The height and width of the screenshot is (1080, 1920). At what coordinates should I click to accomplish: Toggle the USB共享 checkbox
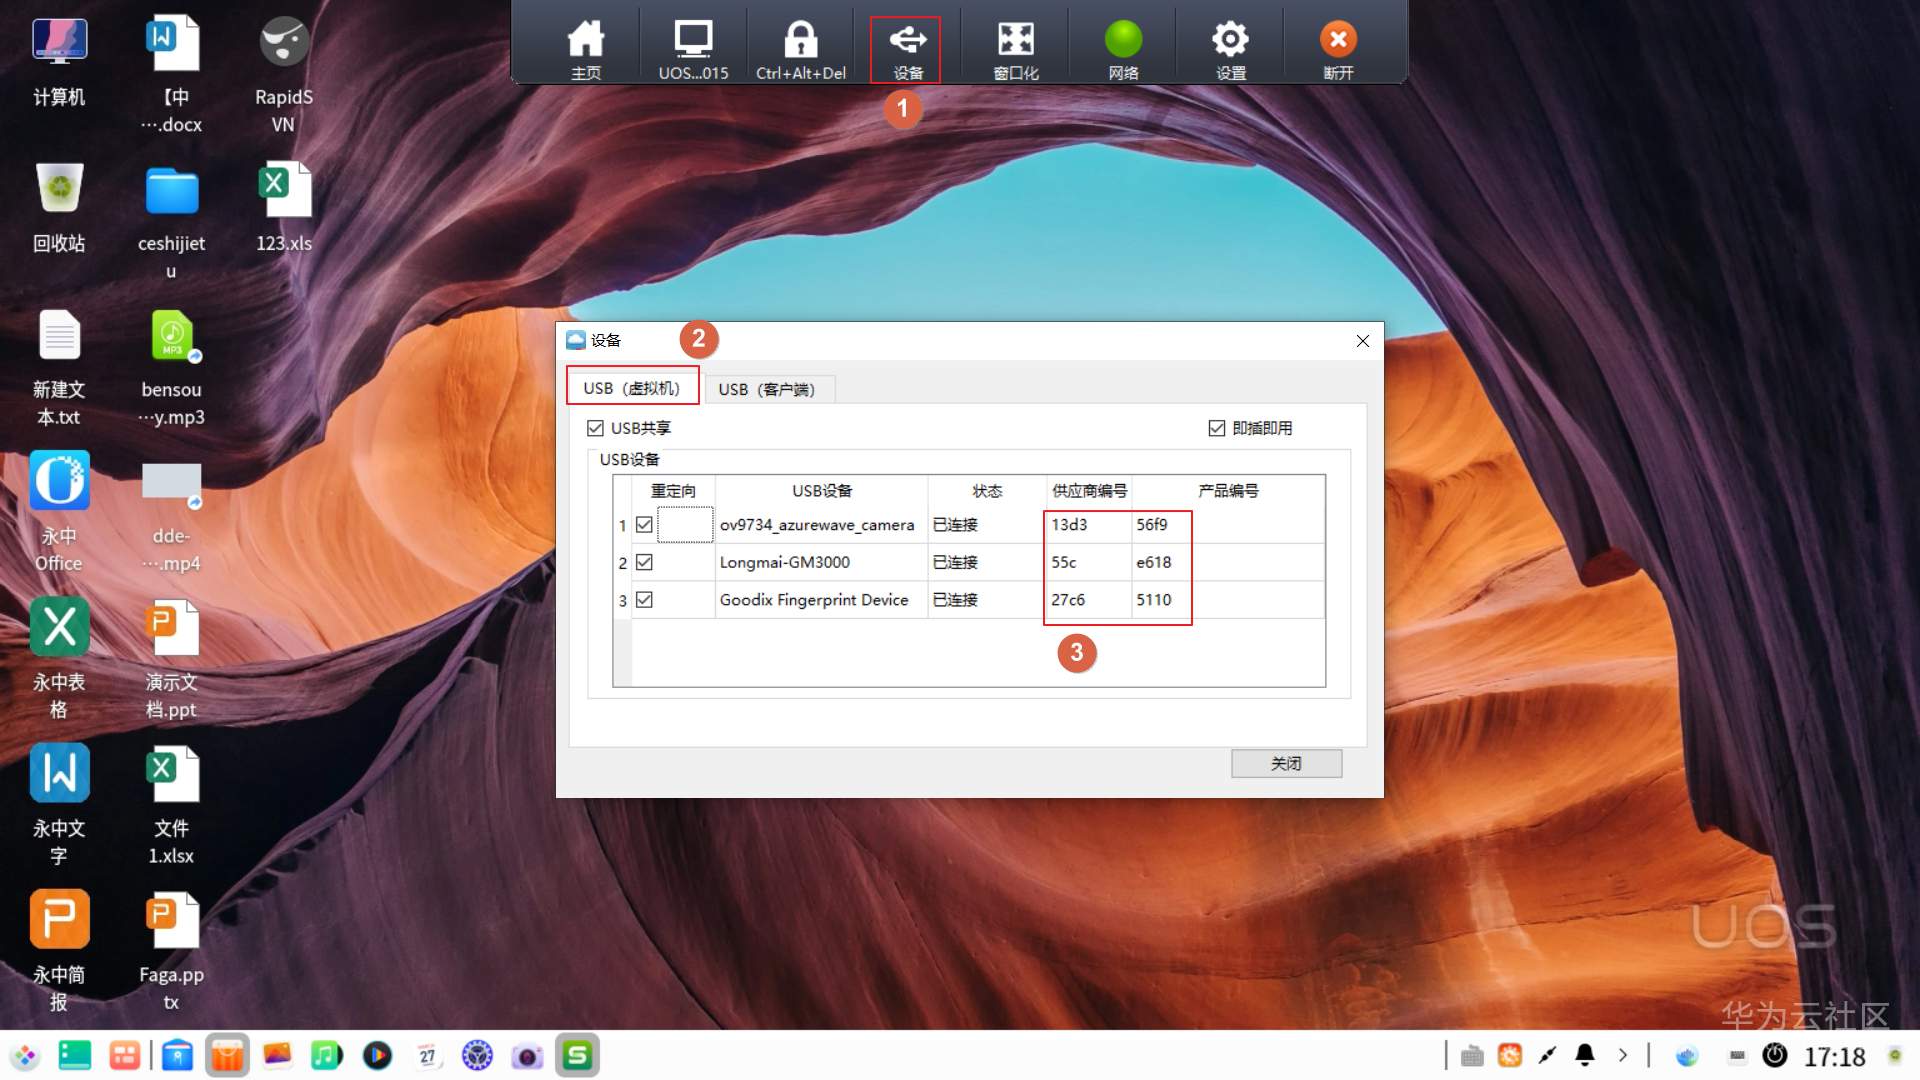(x=596, y=428)
